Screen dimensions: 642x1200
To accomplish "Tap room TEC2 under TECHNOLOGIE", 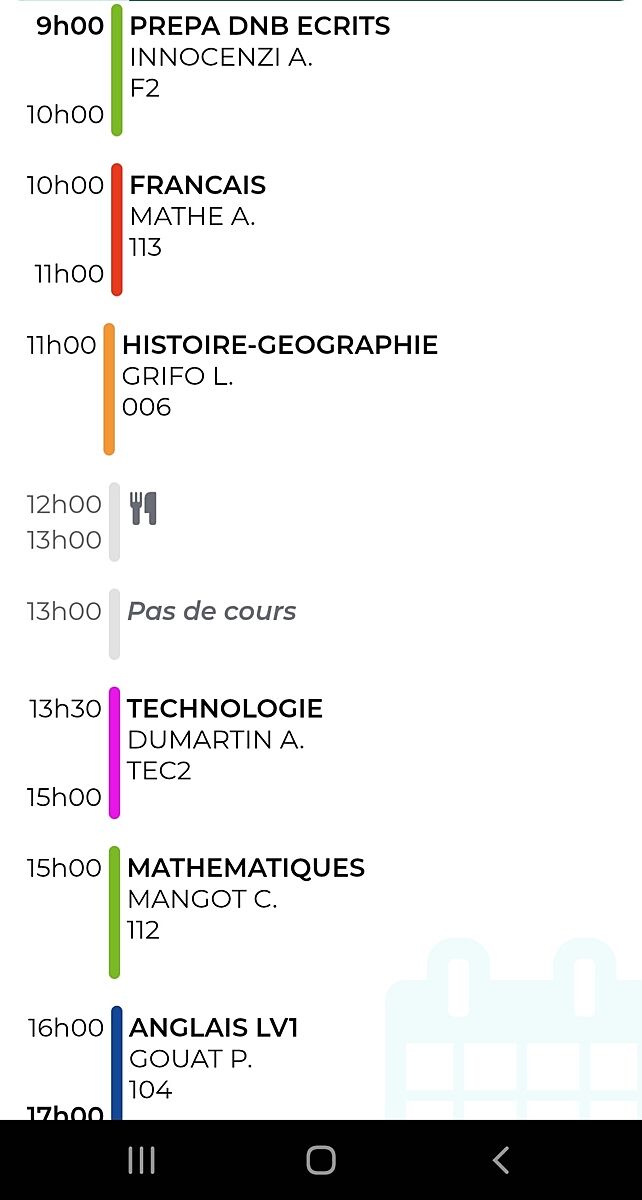I will click(159, 771).
